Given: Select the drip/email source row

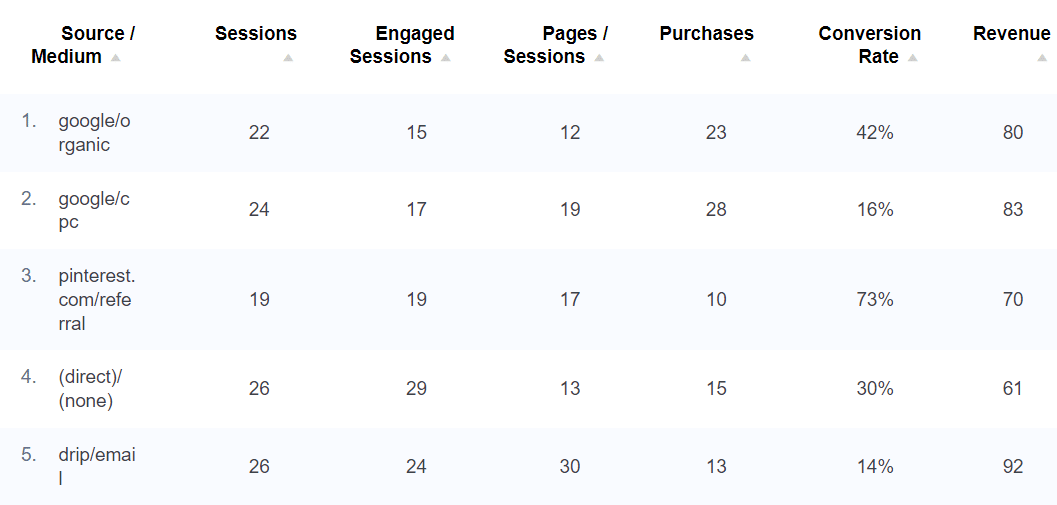Looking at the screenshot, I should tap(96, 466).
